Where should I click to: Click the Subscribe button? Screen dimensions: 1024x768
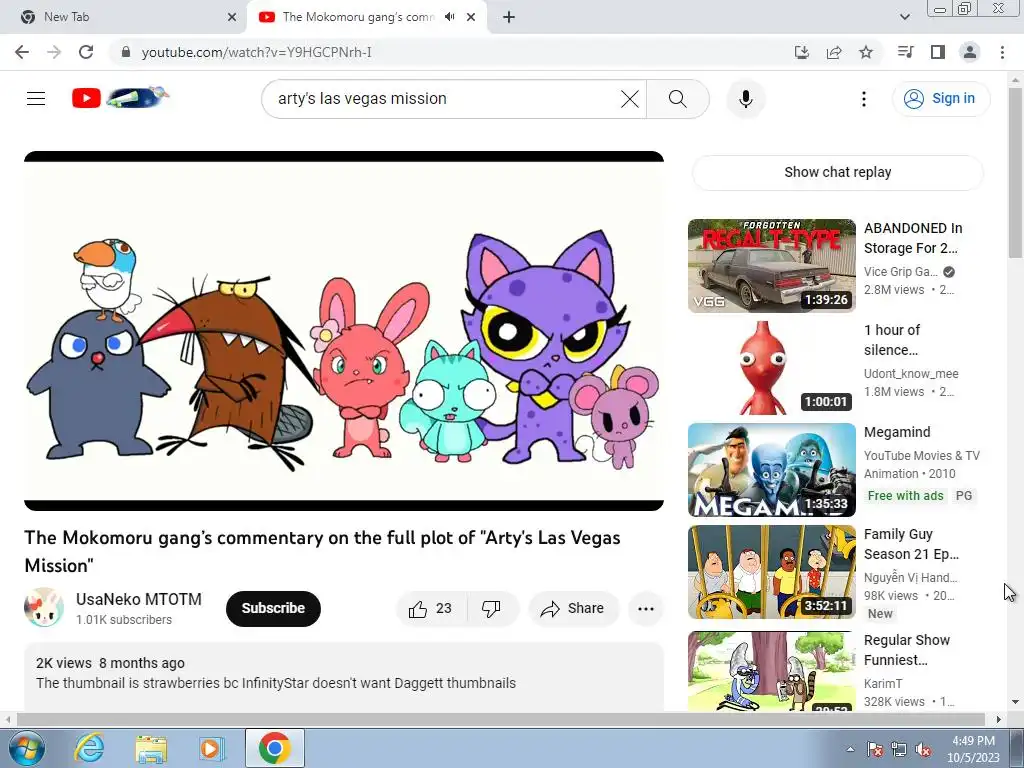pos(273,609)
